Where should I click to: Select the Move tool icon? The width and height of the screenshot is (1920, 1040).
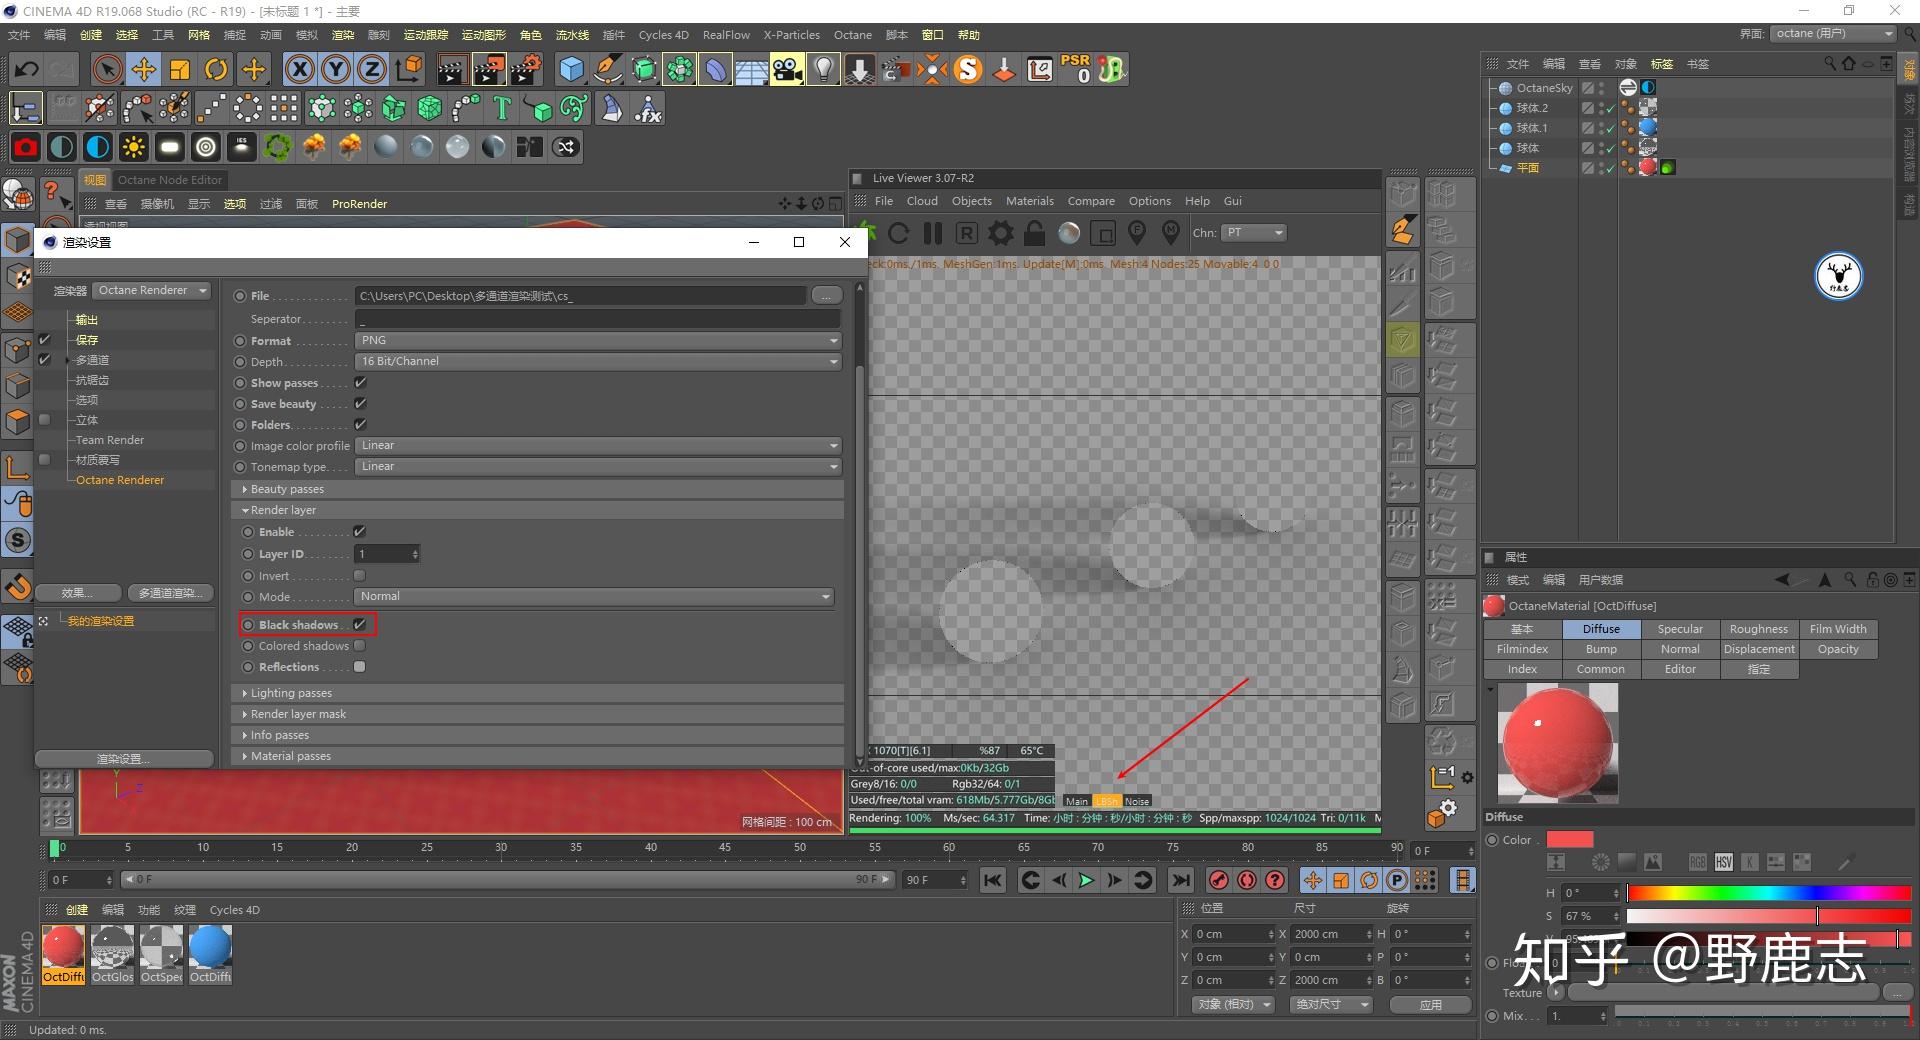[x=144, y=70]
